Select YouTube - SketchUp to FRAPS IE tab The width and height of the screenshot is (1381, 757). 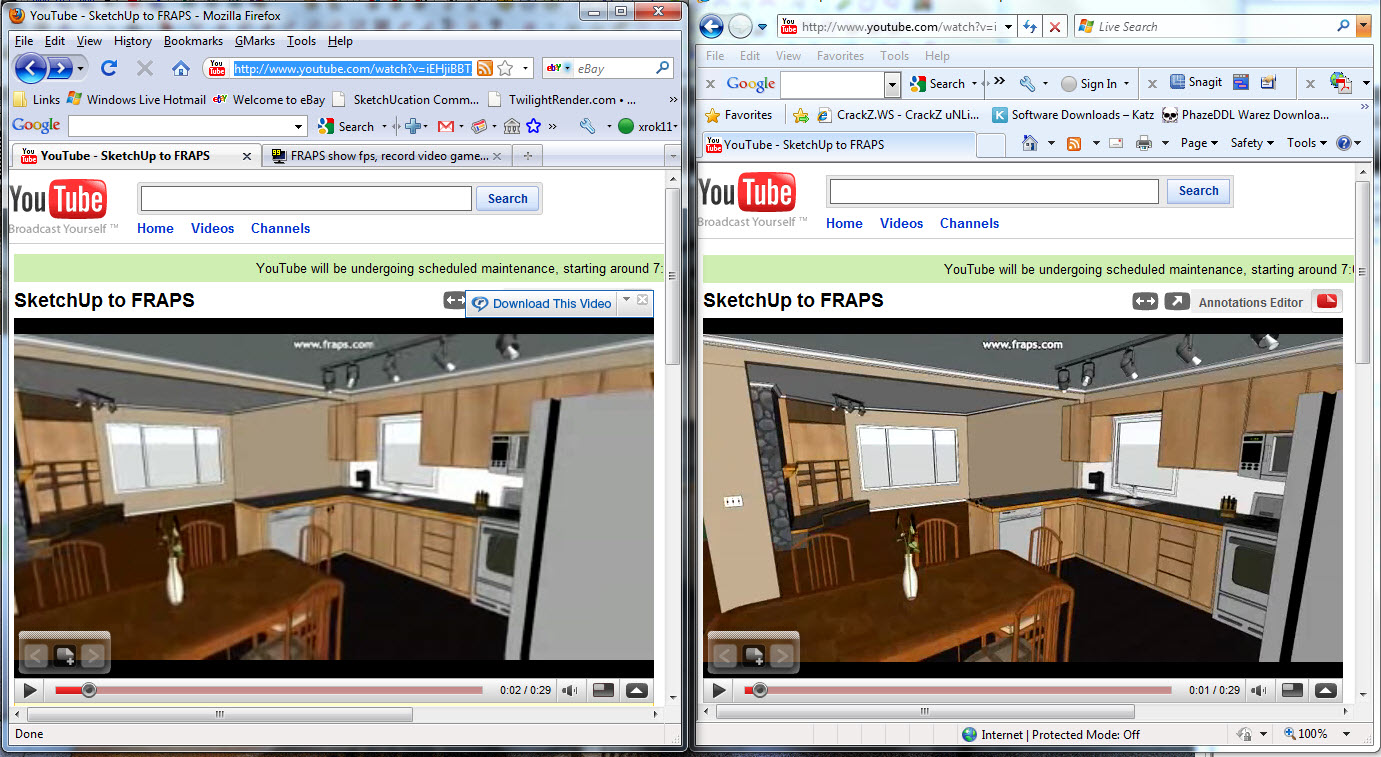(x=837, y=144)
